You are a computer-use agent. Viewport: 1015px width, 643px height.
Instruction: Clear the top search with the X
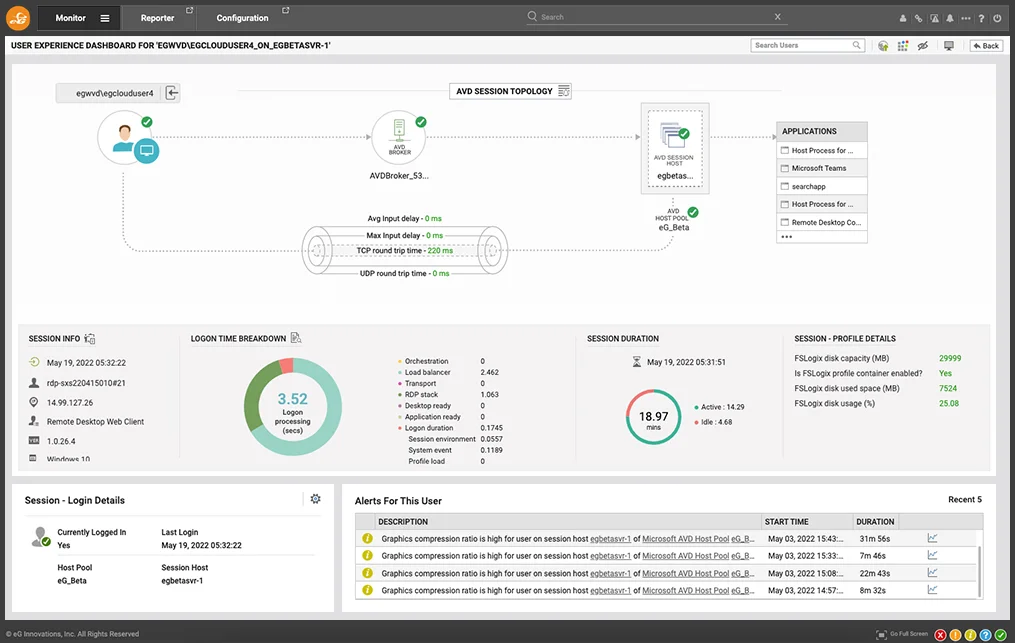(x=777, y=17)
